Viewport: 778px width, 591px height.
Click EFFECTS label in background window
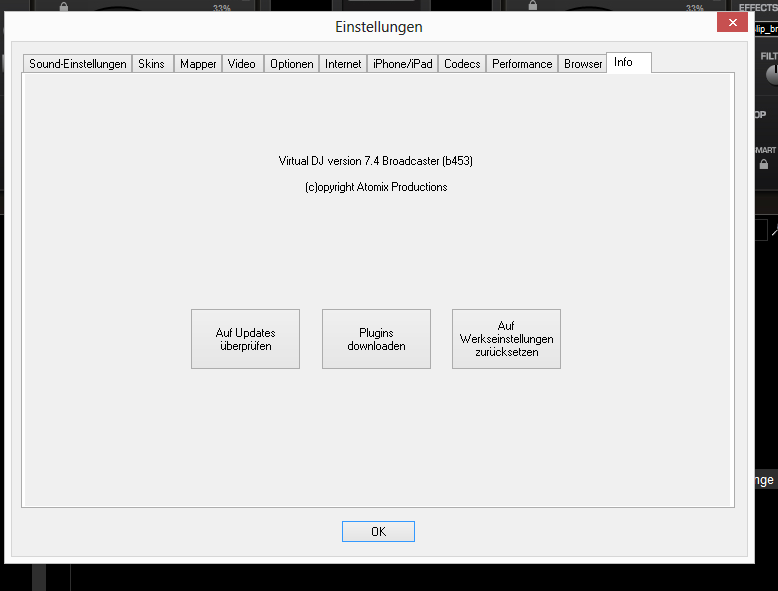tap(758, 7)
